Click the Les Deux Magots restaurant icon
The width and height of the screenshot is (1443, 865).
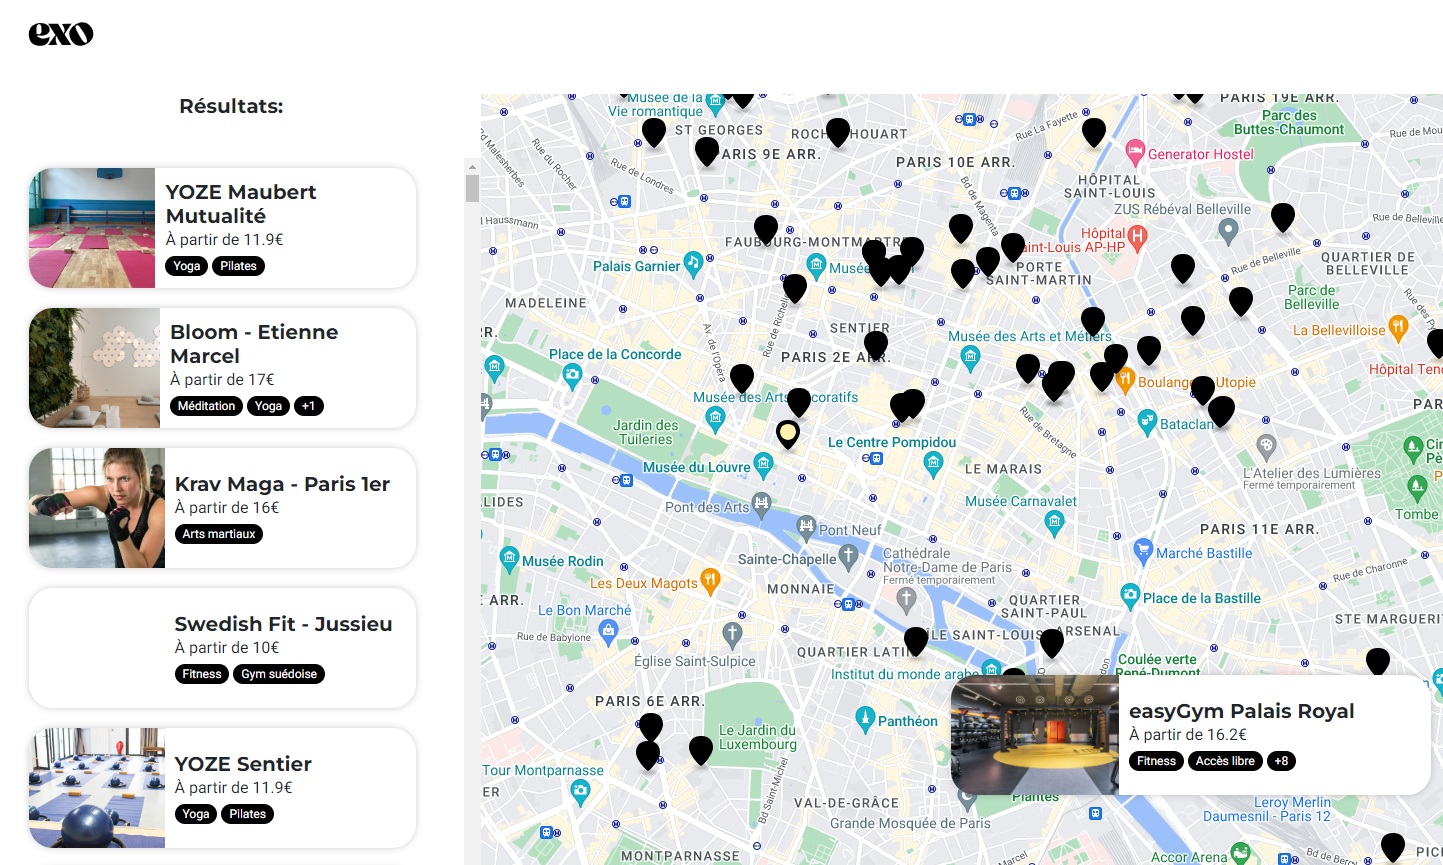(x=710, y=580)
